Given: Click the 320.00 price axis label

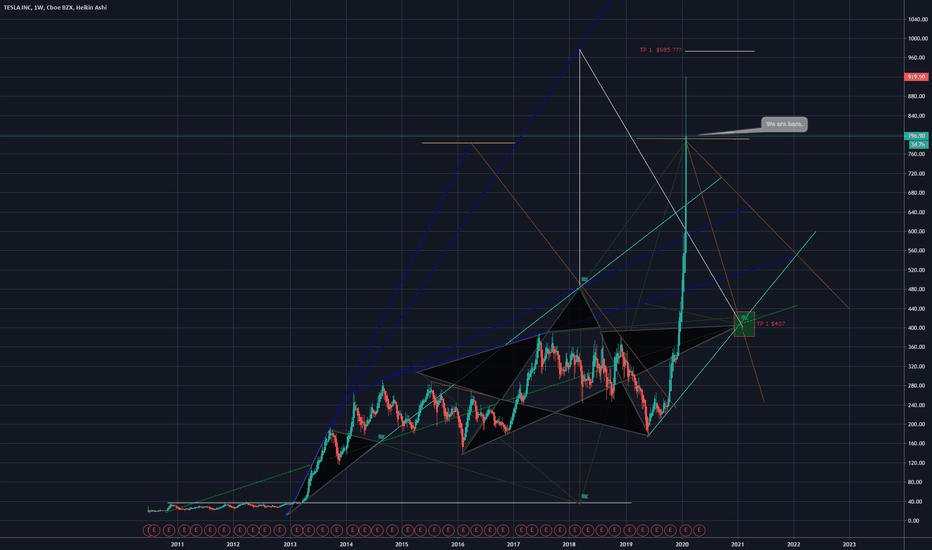Looking at the screenshot, I should click(x=917, y=366).
